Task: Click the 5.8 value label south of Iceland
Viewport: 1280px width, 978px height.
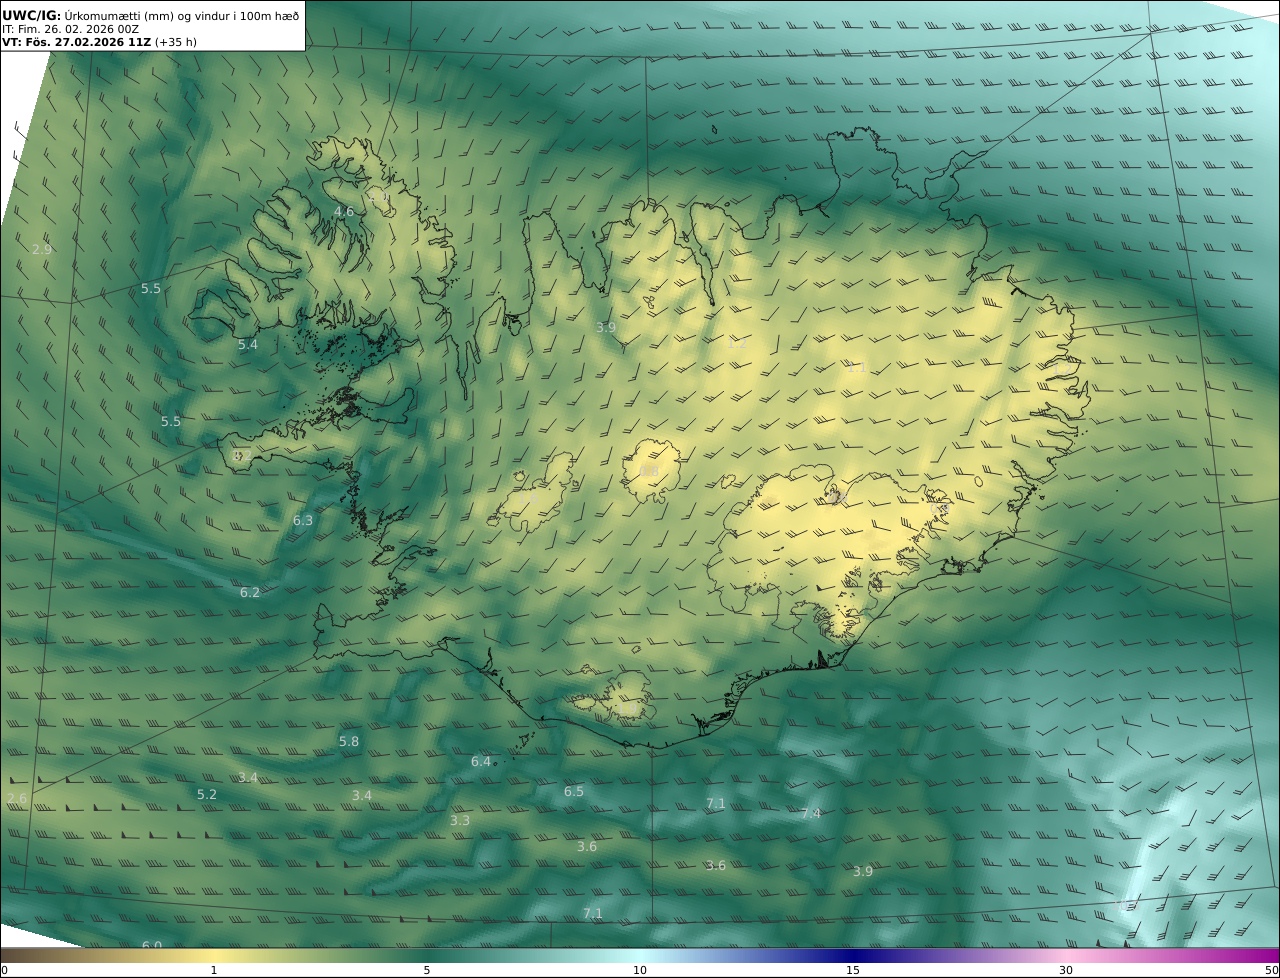Action: [349, 742]
